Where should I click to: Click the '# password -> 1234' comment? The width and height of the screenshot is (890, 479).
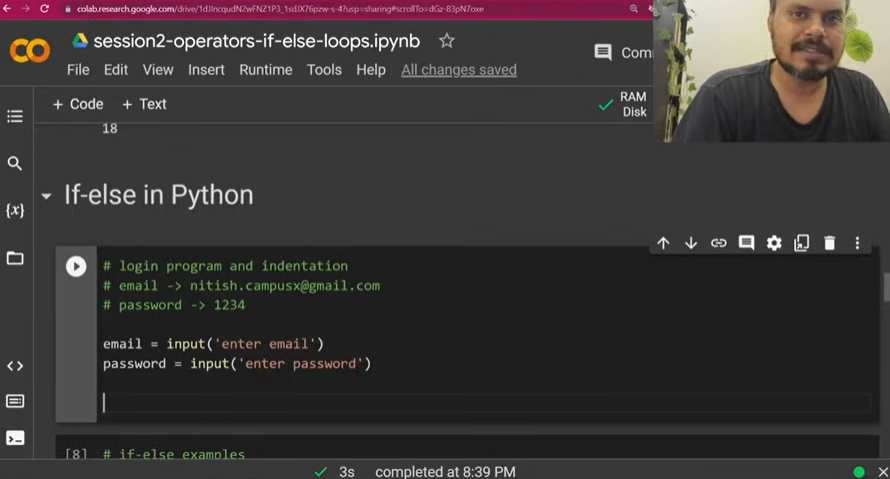click(174, 305)
